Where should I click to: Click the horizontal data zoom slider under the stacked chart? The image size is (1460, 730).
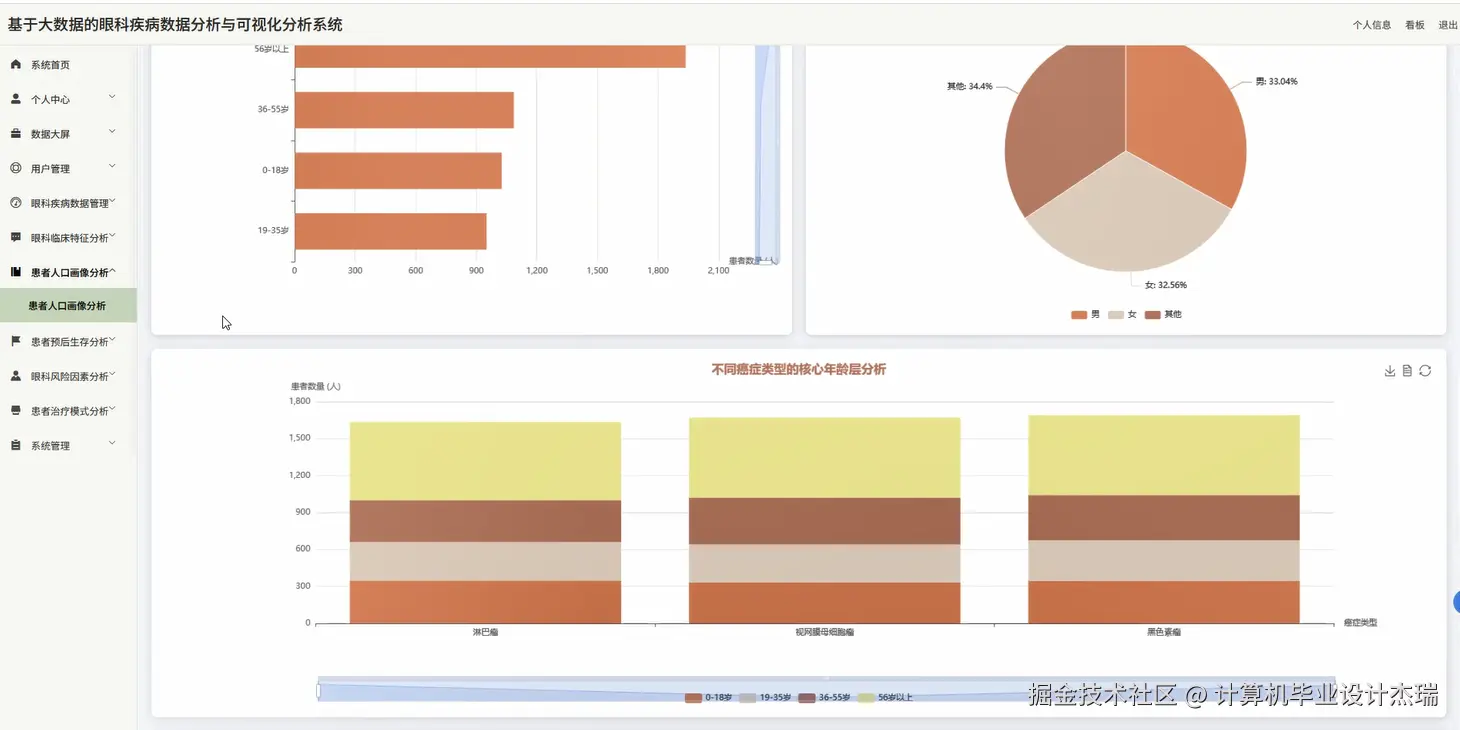[826, 690]
